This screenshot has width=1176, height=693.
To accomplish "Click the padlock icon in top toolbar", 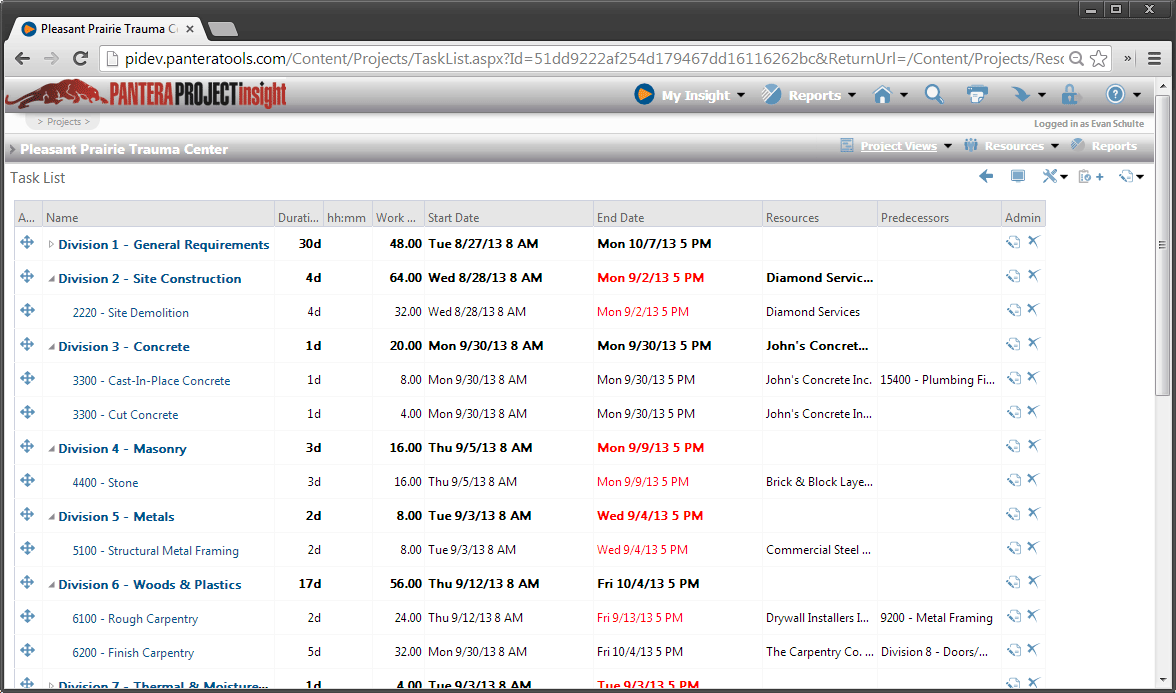I will (x=1070, y=95).
